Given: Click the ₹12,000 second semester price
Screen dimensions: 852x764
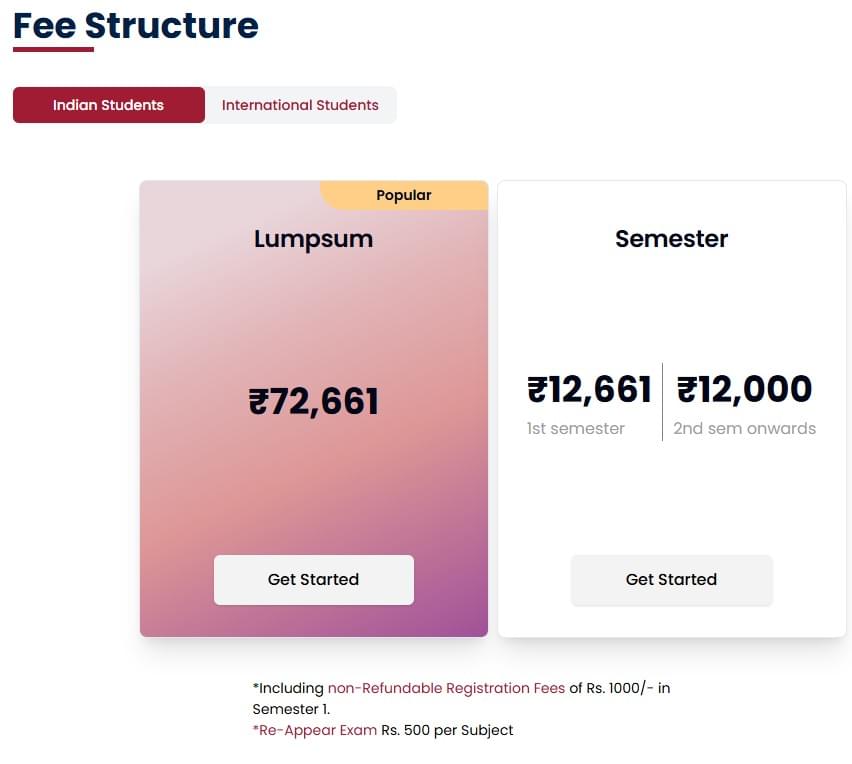Looking at the screenshot, I should click(745, 389).
